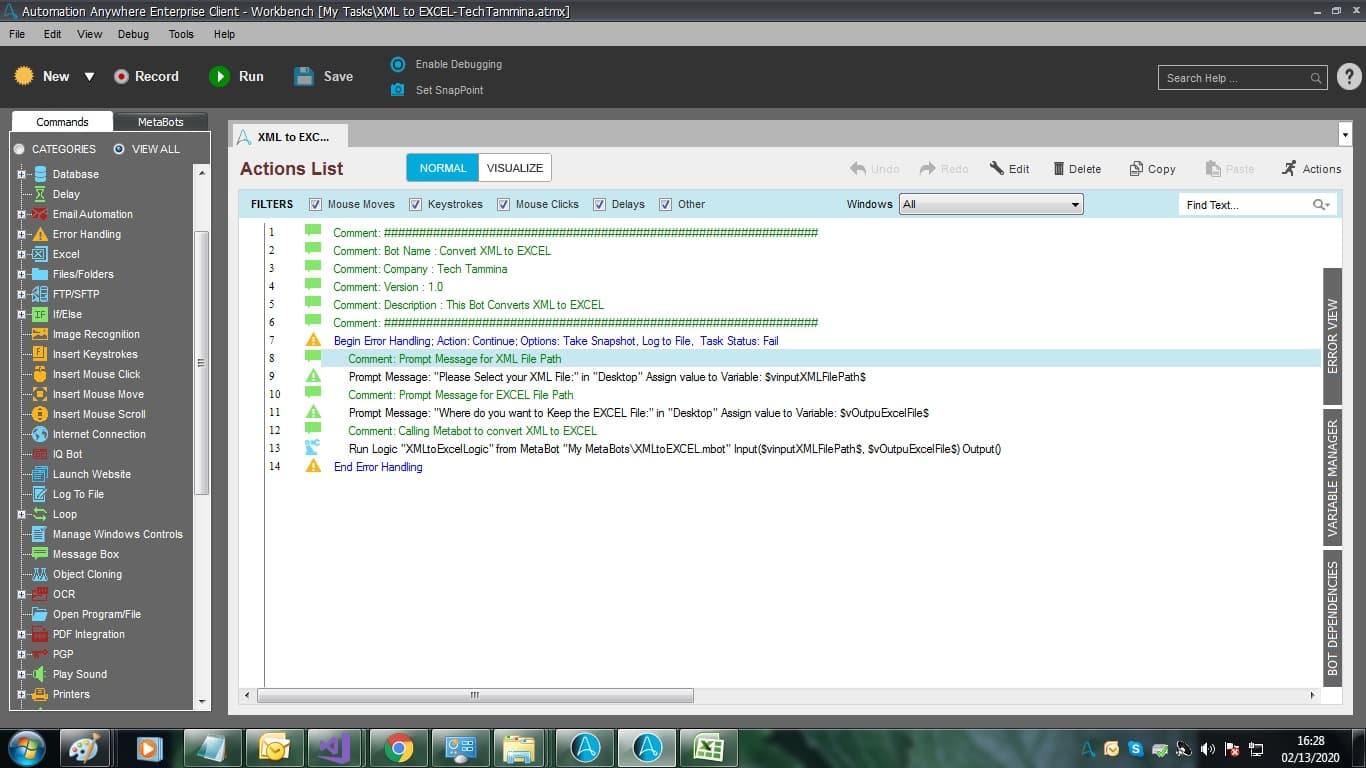This screenshot has height=768, width=1366.
Task: Toggle the Keystrokes filter checkbox
Action: (x=416, y=204)
